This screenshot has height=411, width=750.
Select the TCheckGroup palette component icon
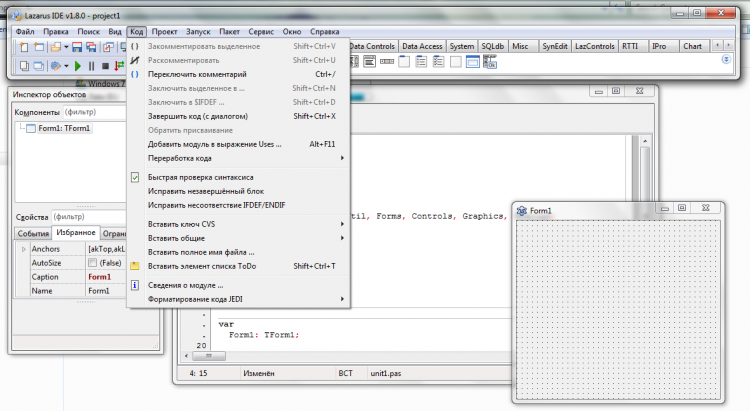point(438,62)
